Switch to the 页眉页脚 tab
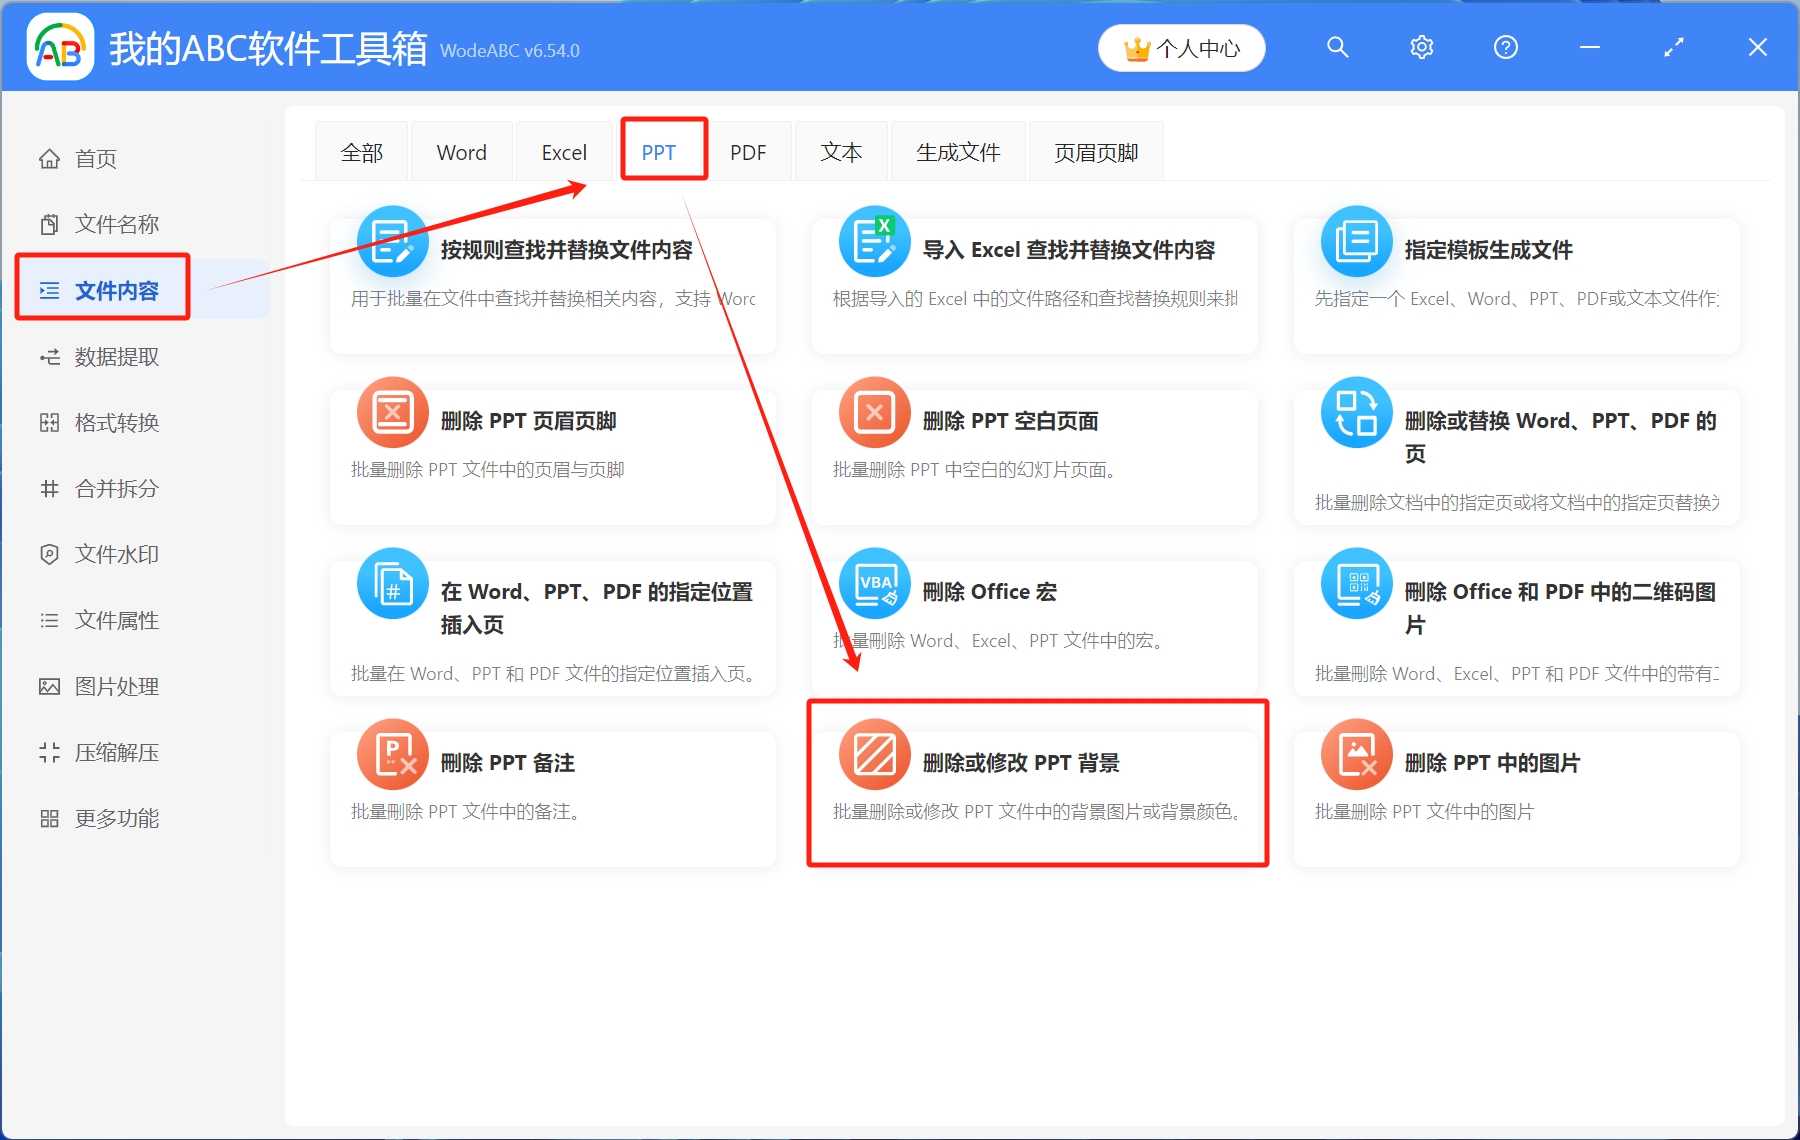This screenshot has height=1140, width=1800. pyautogui.click(x=1095, y=151)
